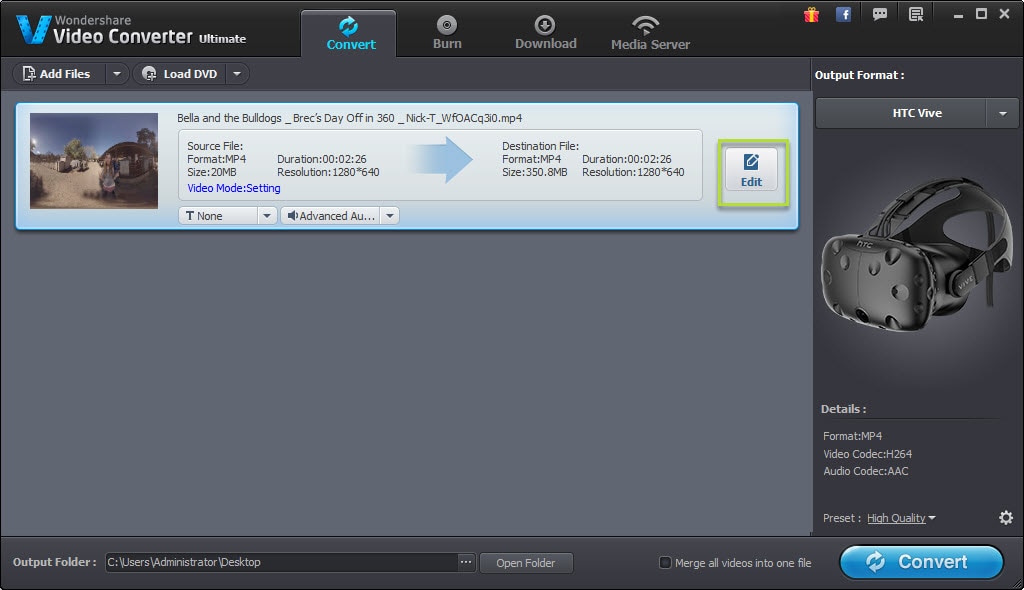Open advanced settings gear icon

click(x=1006, y=517)
